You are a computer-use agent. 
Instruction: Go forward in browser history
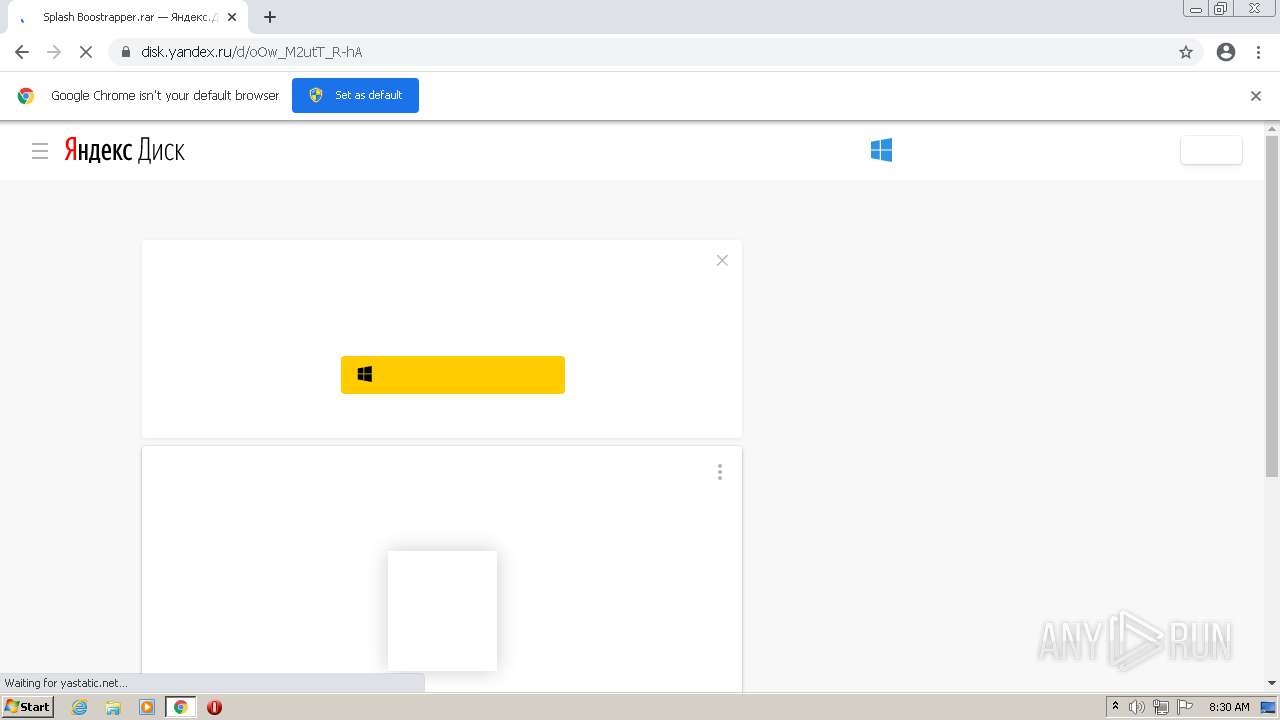[54, 52]
